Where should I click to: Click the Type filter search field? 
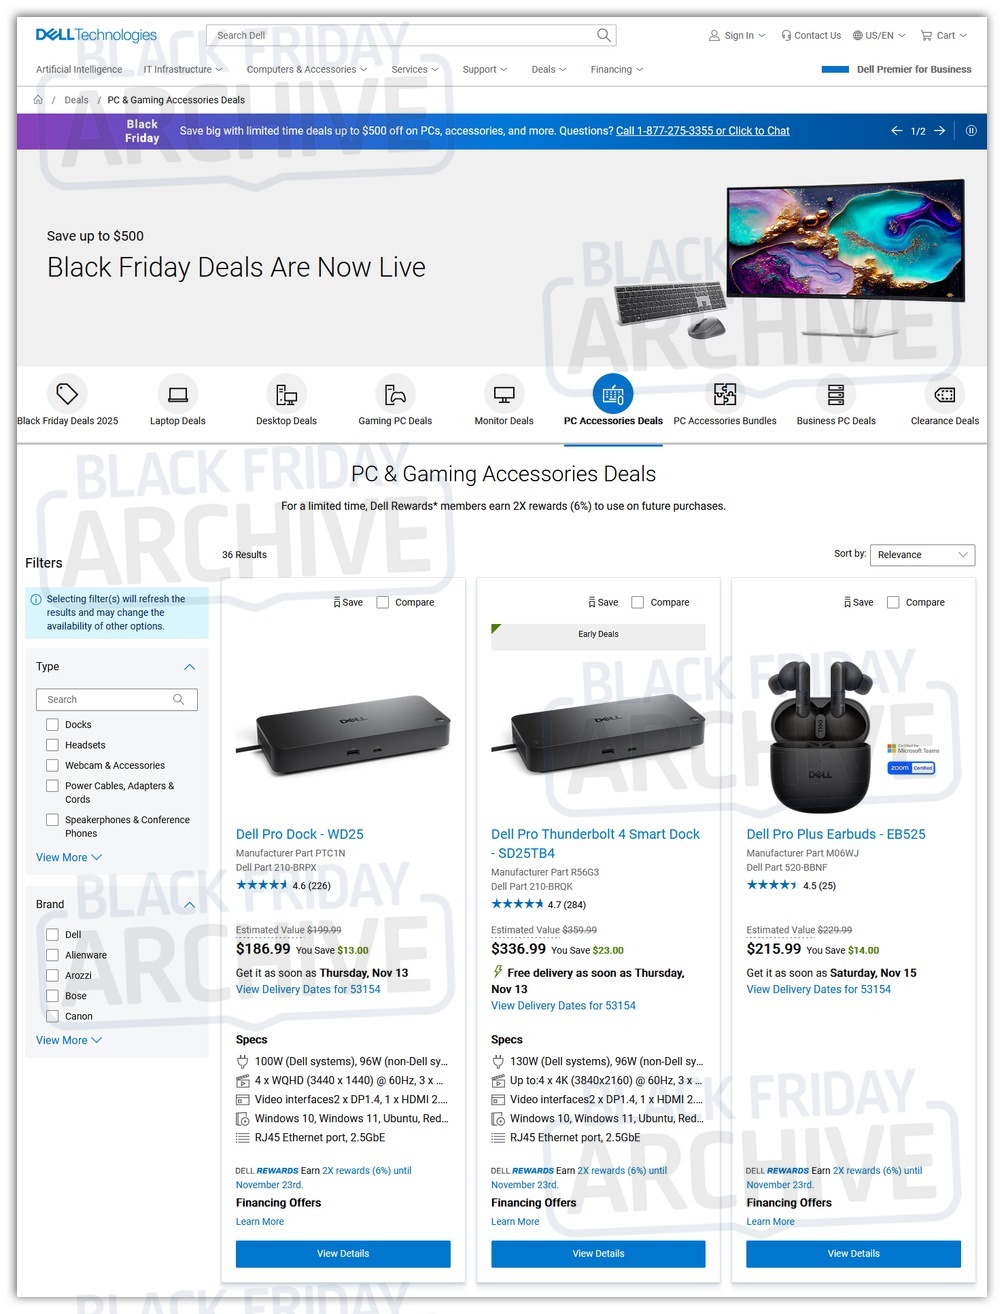116,700
